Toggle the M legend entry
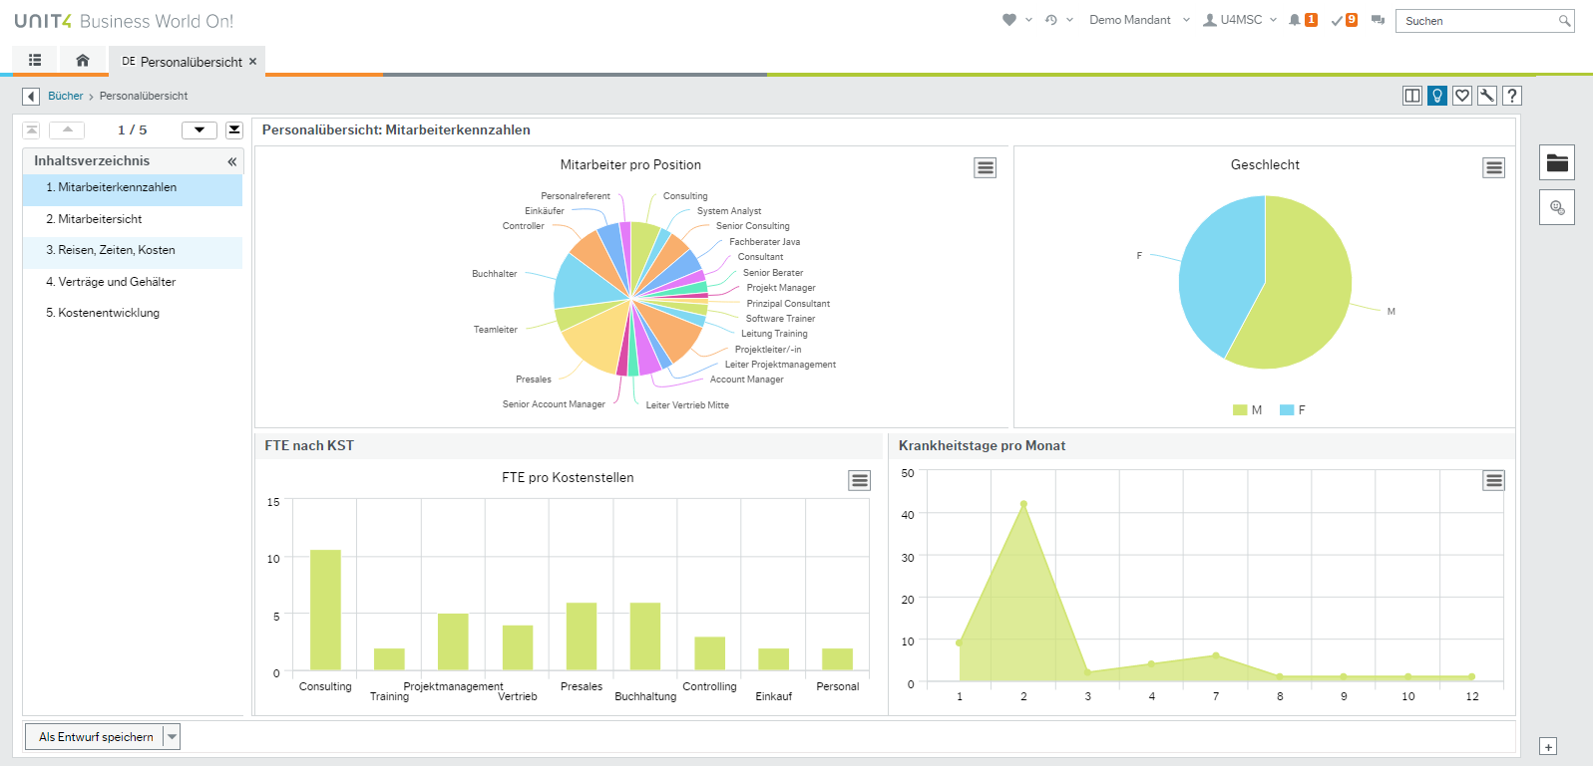The image size is (1594, 766). [1247, 410]
